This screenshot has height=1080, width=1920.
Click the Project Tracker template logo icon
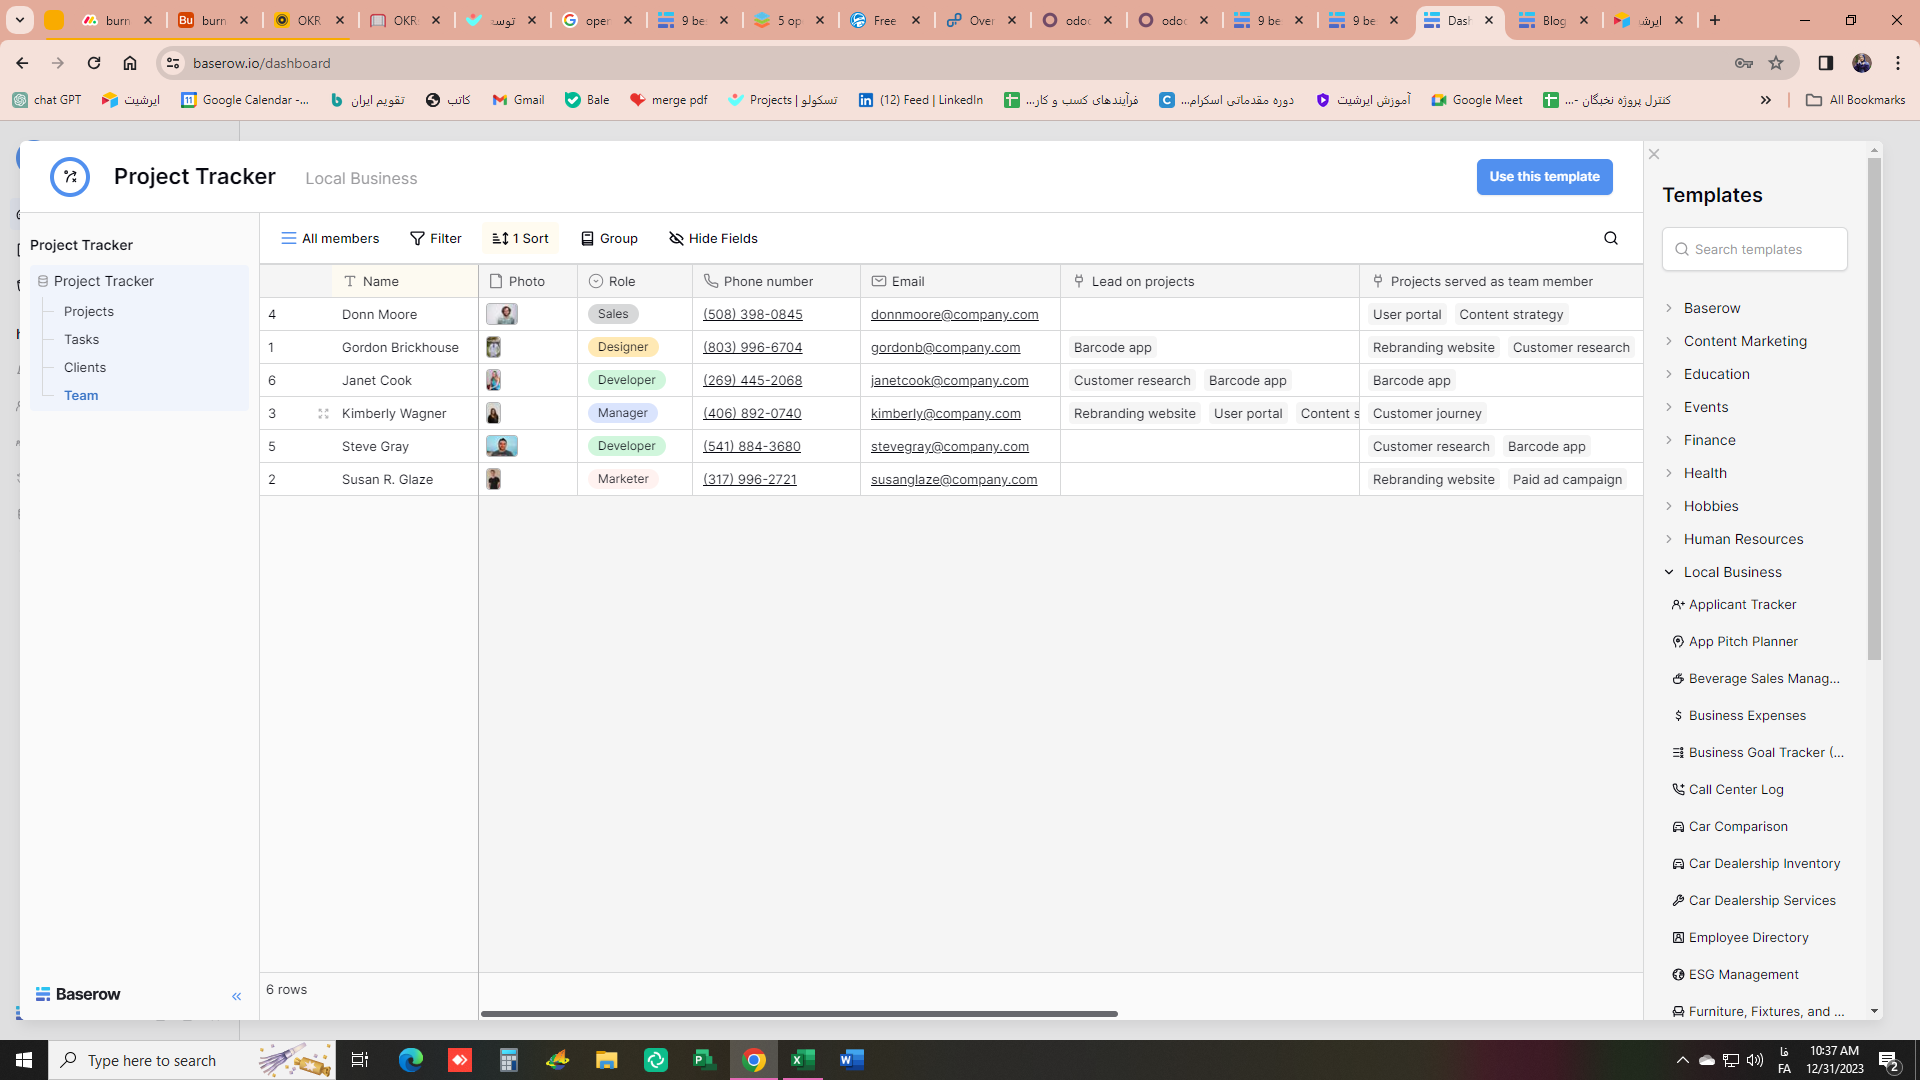point(70,177)
